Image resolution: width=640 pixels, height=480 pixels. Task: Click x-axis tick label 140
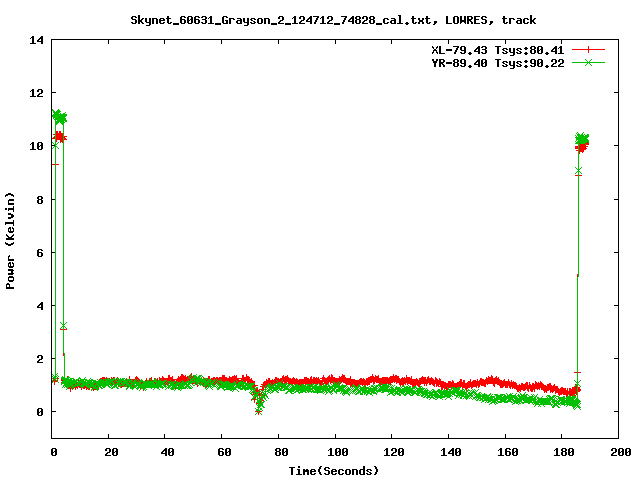coord(451,452)
